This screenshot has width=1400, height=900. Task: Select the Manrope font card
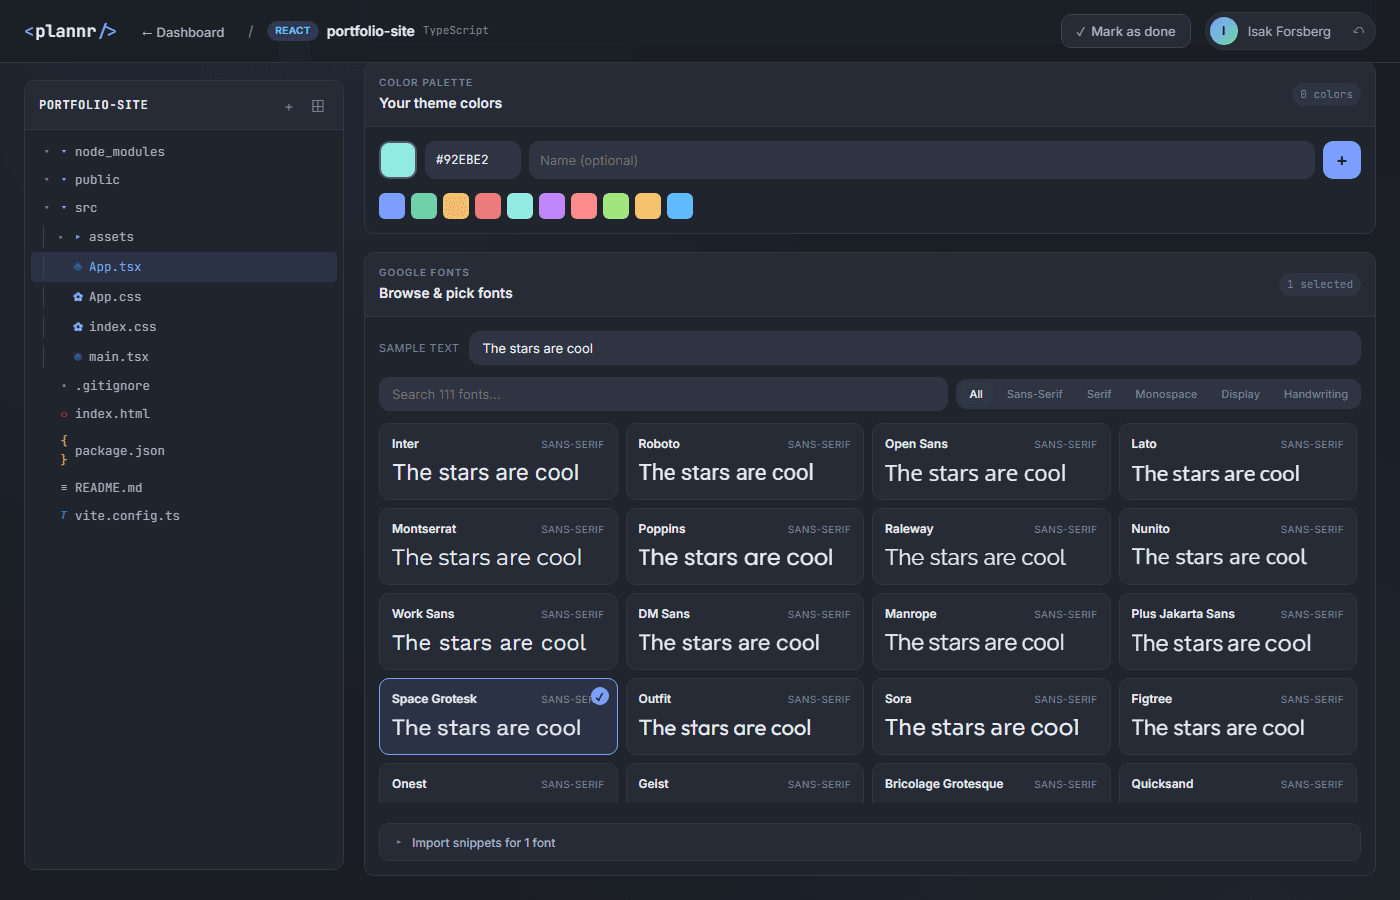coord(991,631)
